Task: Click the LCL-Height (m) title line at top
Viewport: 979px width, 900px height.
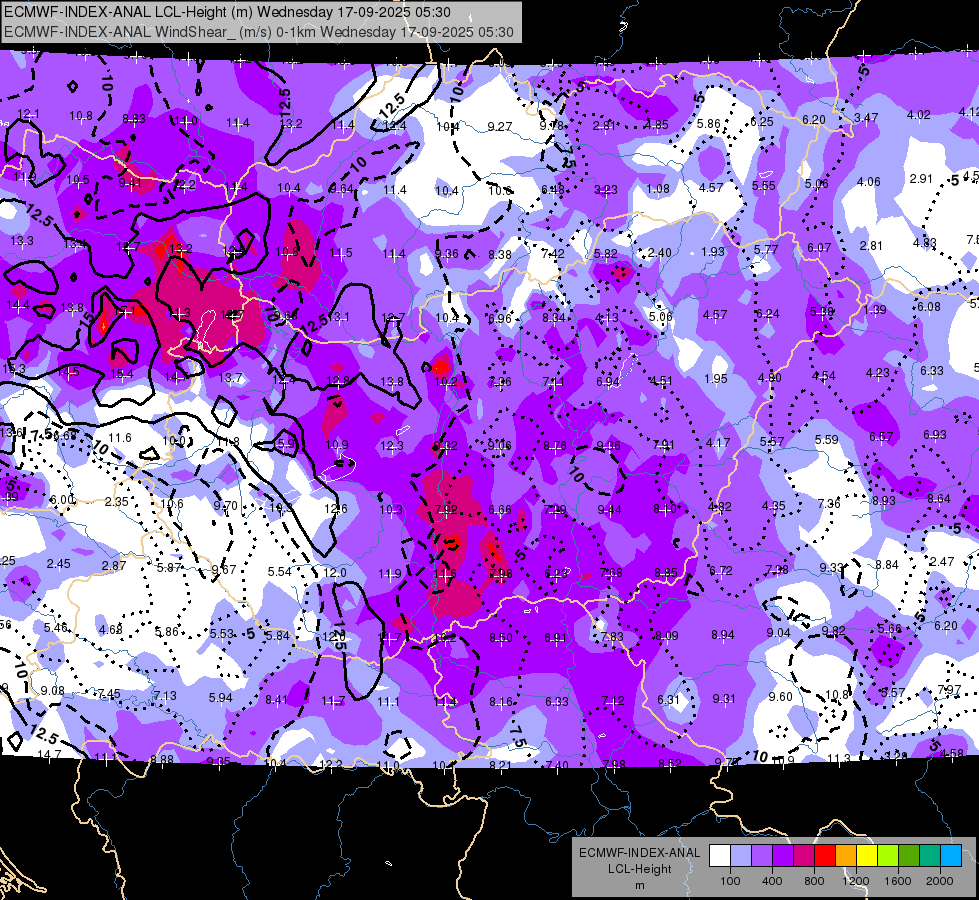Action: click(228, 12)
